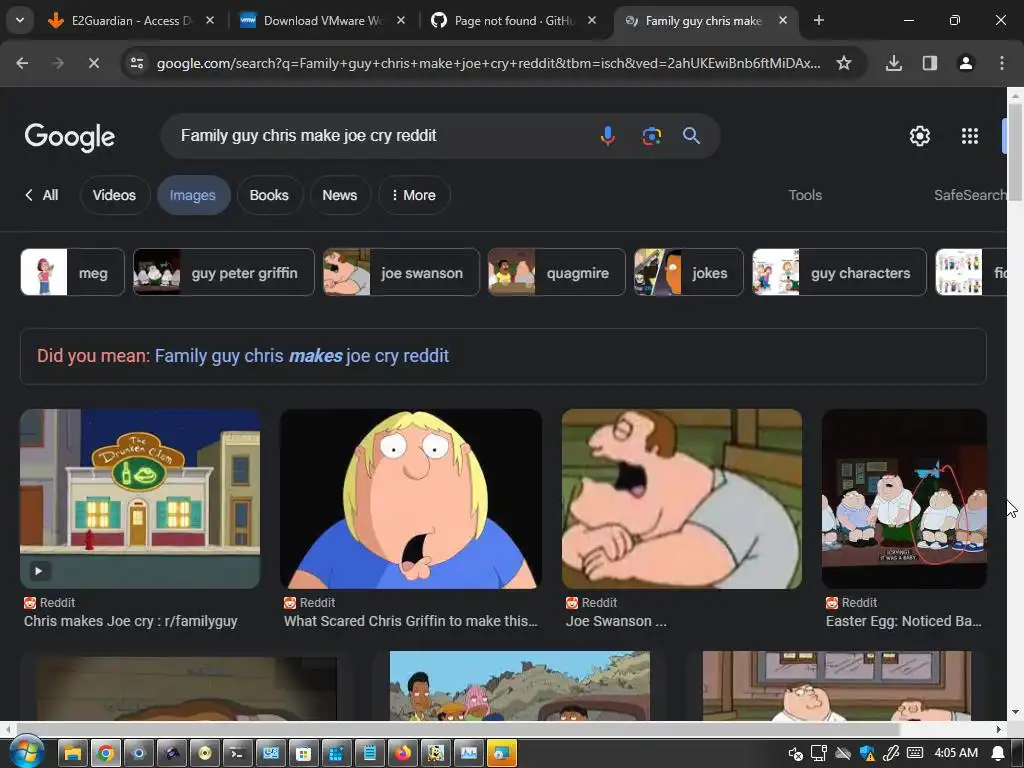1024x768 pixels.
Task: Select the Videos filter
Action: pyautogui.click(x=114, y=195)
